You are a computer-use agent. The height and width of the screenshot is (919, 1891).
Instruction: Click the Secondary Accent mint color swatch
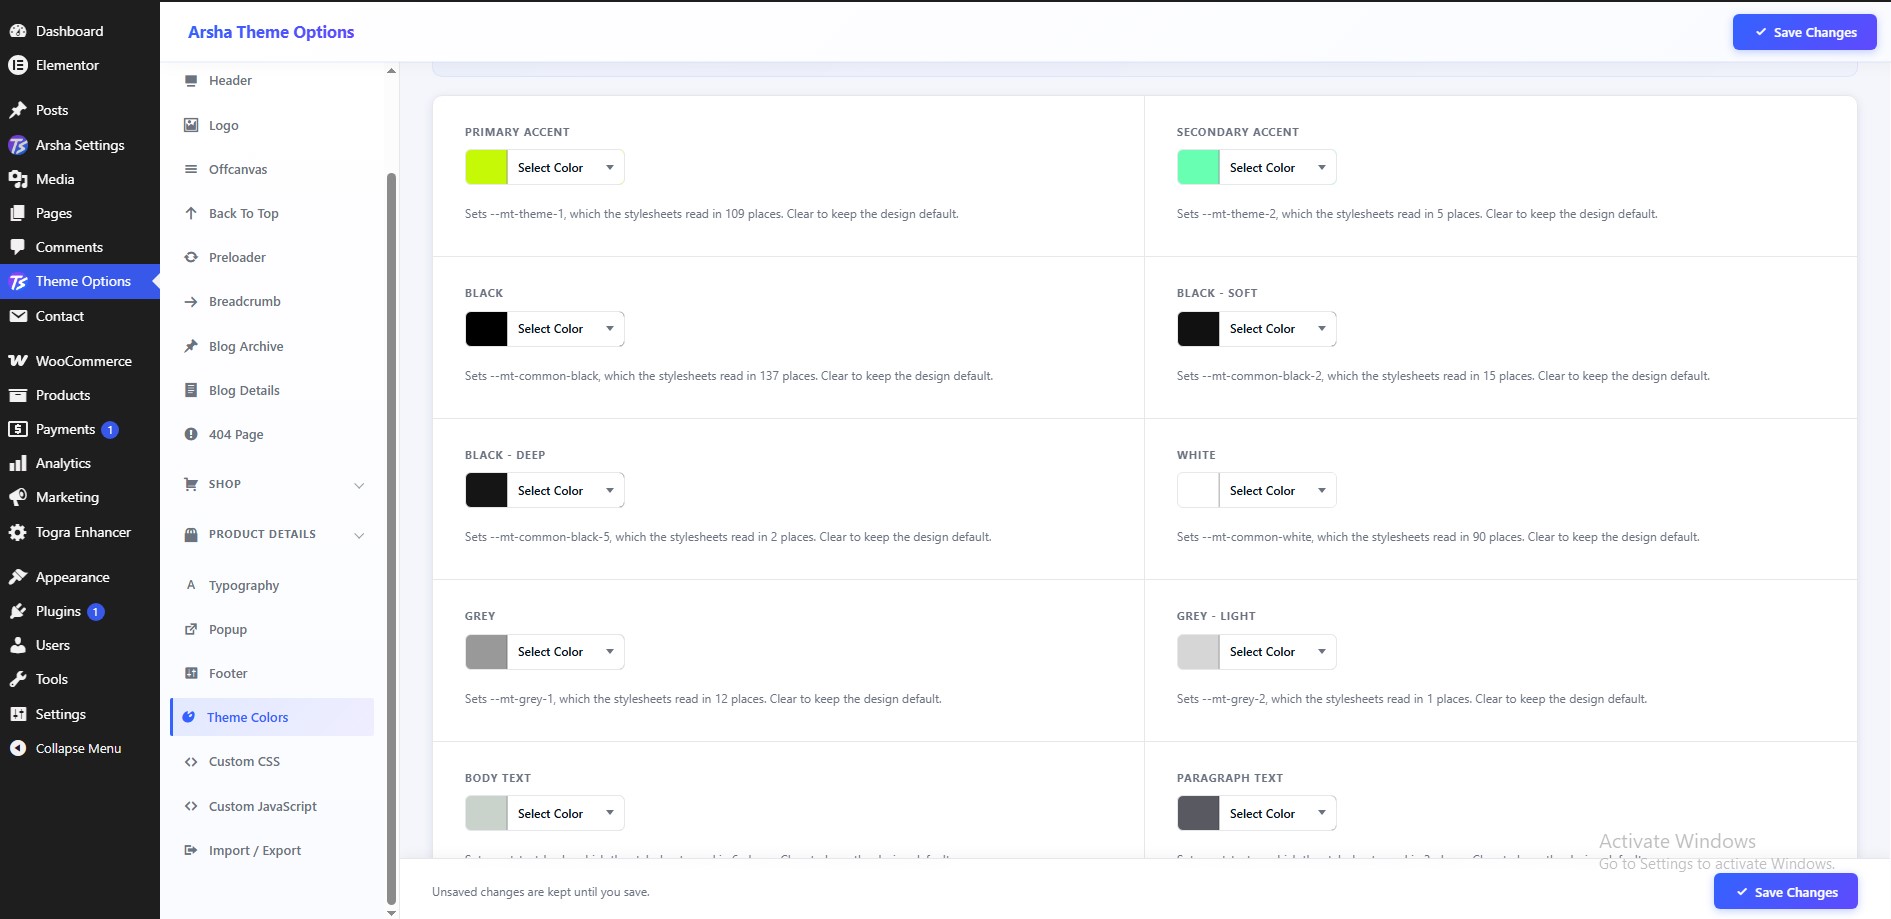coord(1199,167)
